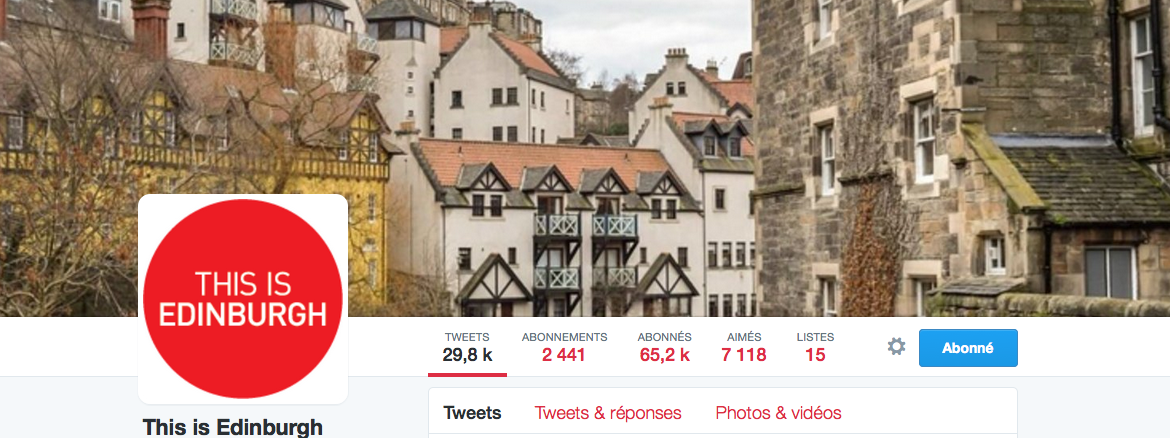Select the Photos & vidéos tab
The image size is (1170, 438).
pos(778,413)
